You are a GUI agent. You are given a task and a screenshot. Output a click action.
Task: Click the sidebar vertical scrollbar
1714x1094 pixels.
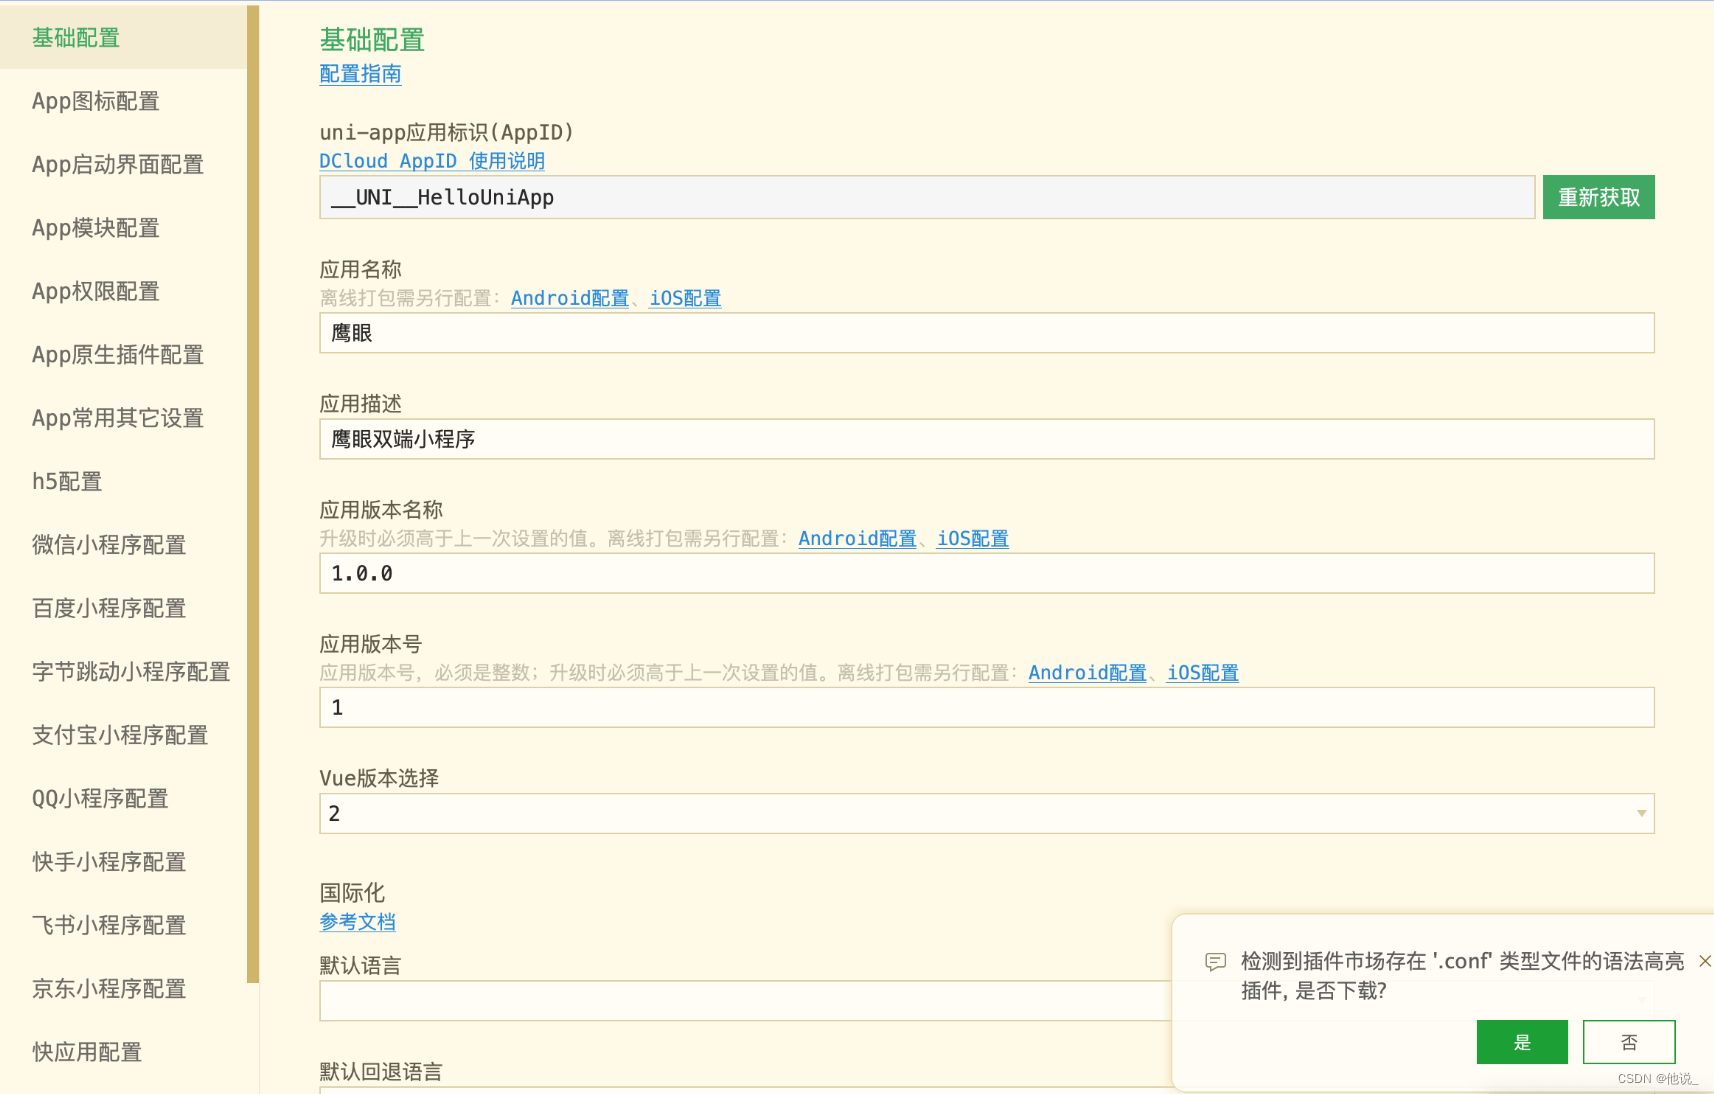[x=253, y=494]
